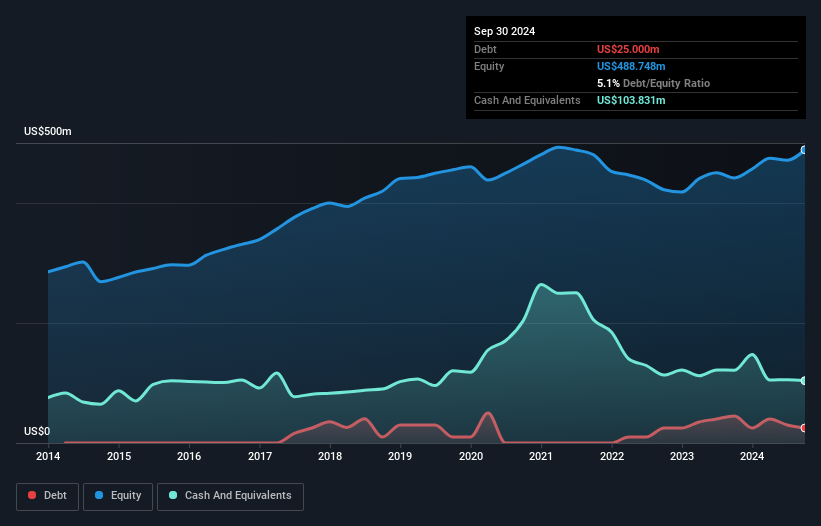Click the 2018 x-axis label
The height and width of the screenshot is (526, 821).
click(330, 457)
